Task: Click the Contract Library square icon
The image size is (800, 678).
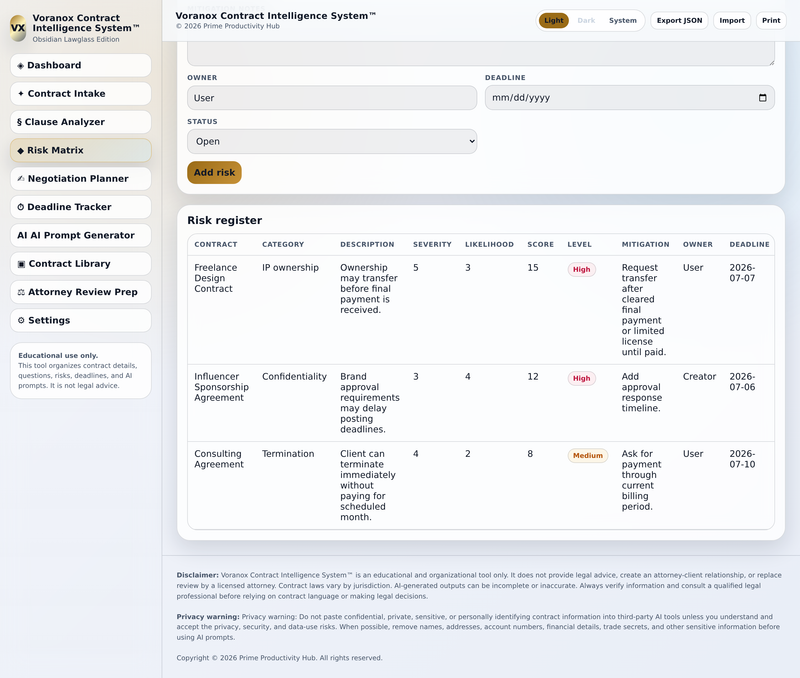Action: click(21, 264)
